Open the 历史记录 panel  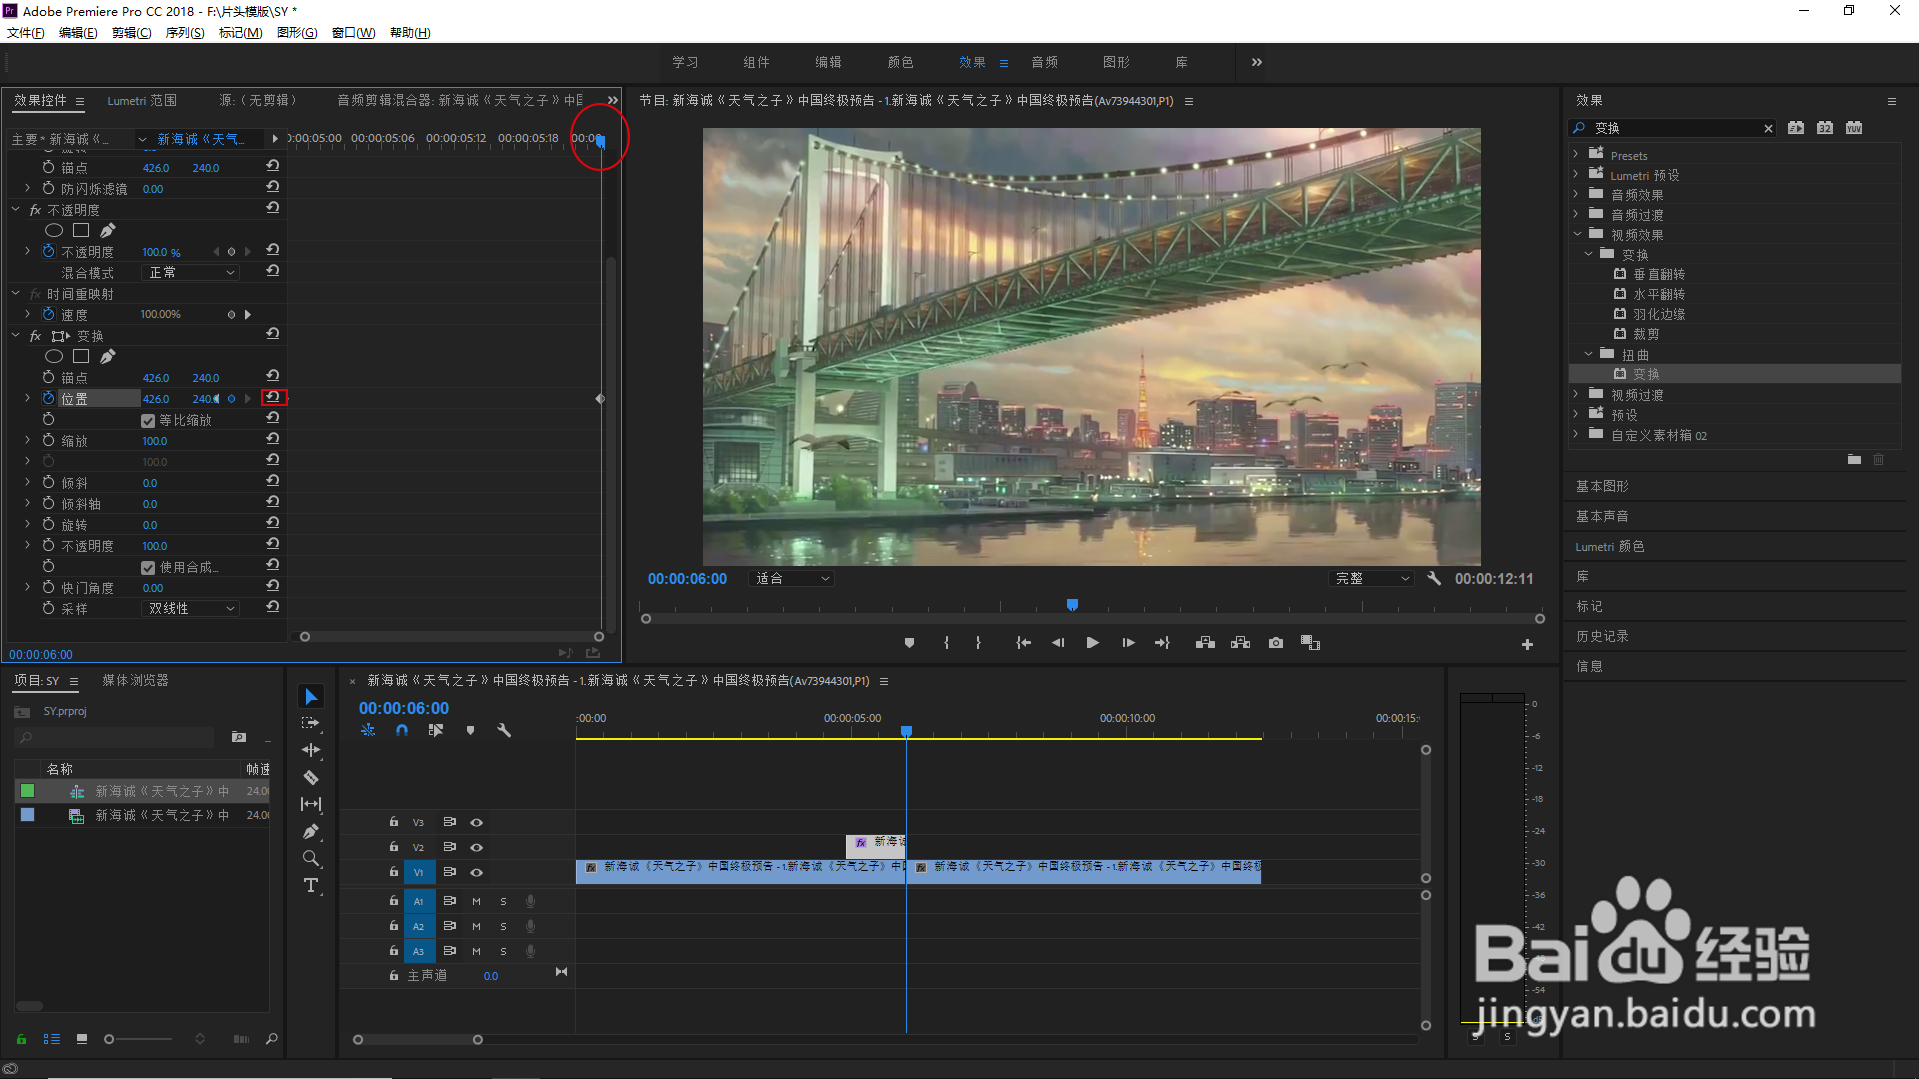(x=1602, y=636)
